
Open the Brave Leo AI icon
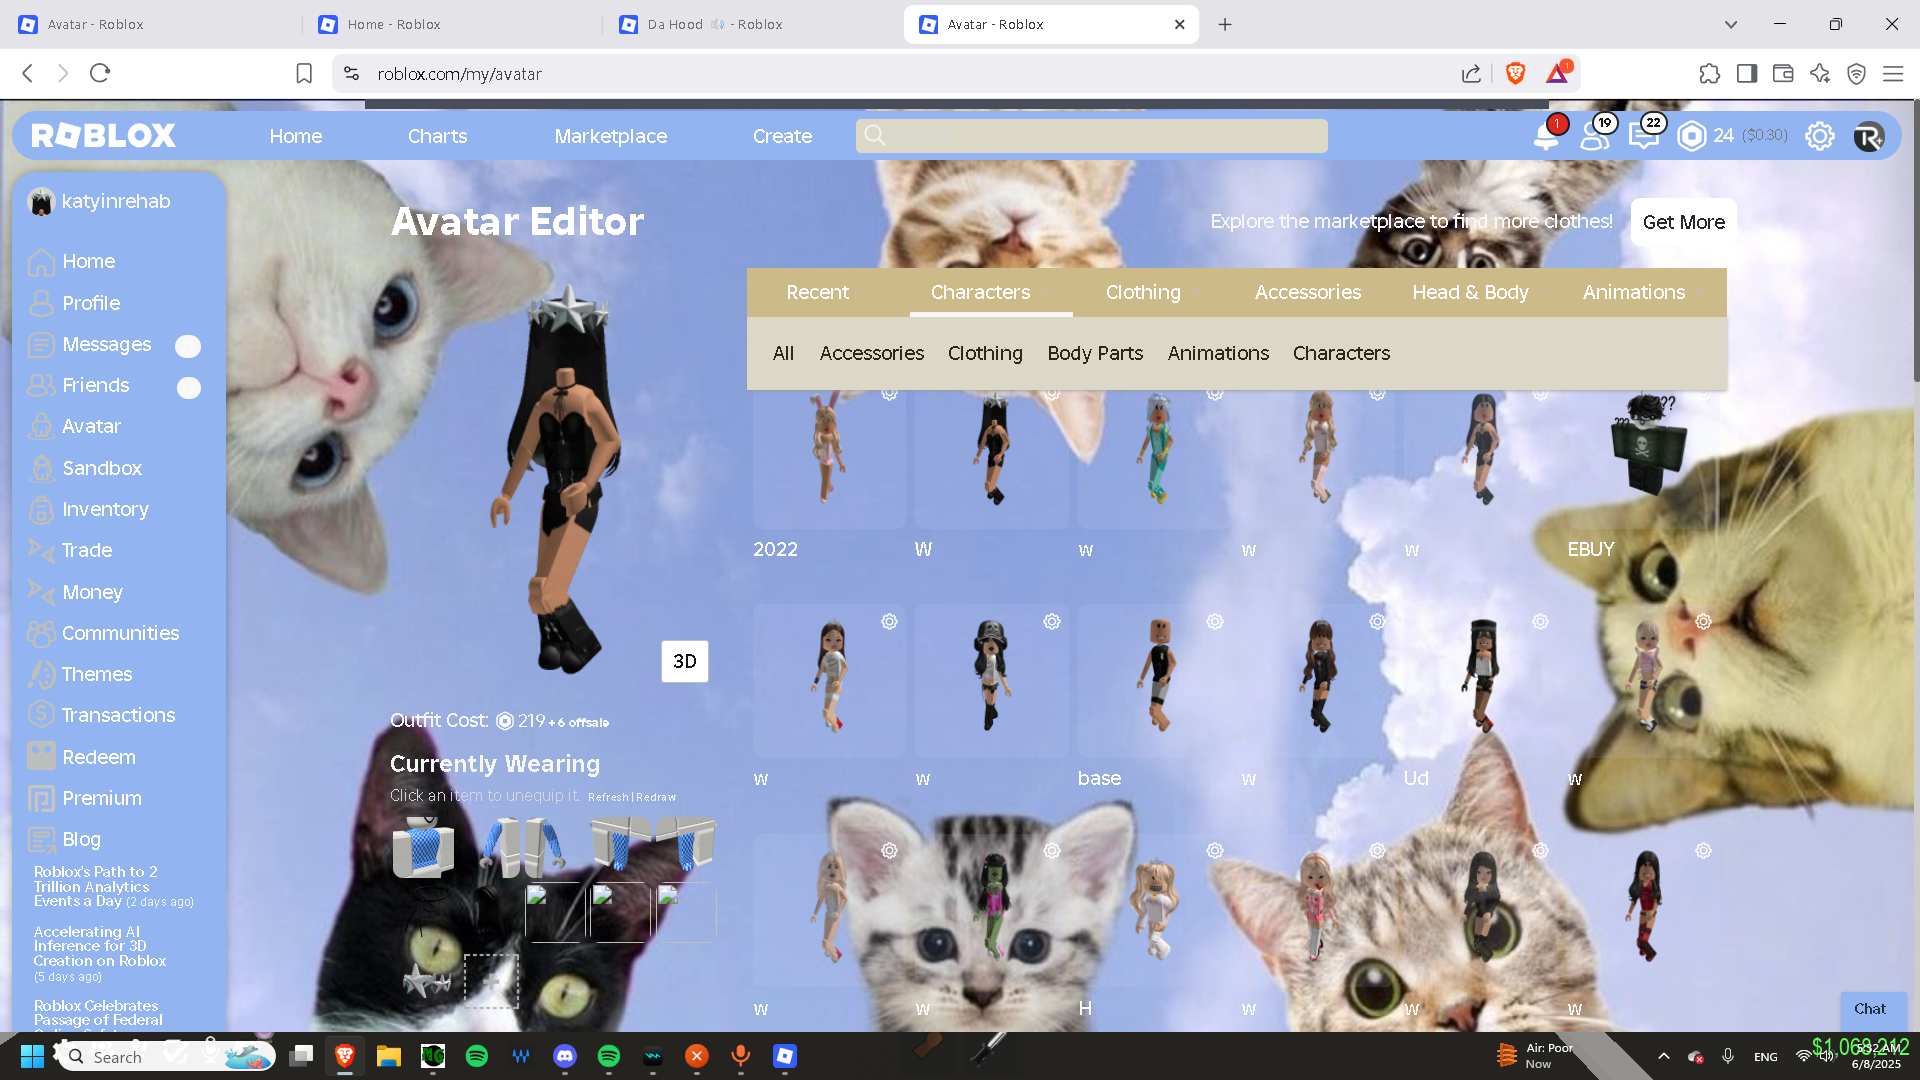pos(1820,73)
